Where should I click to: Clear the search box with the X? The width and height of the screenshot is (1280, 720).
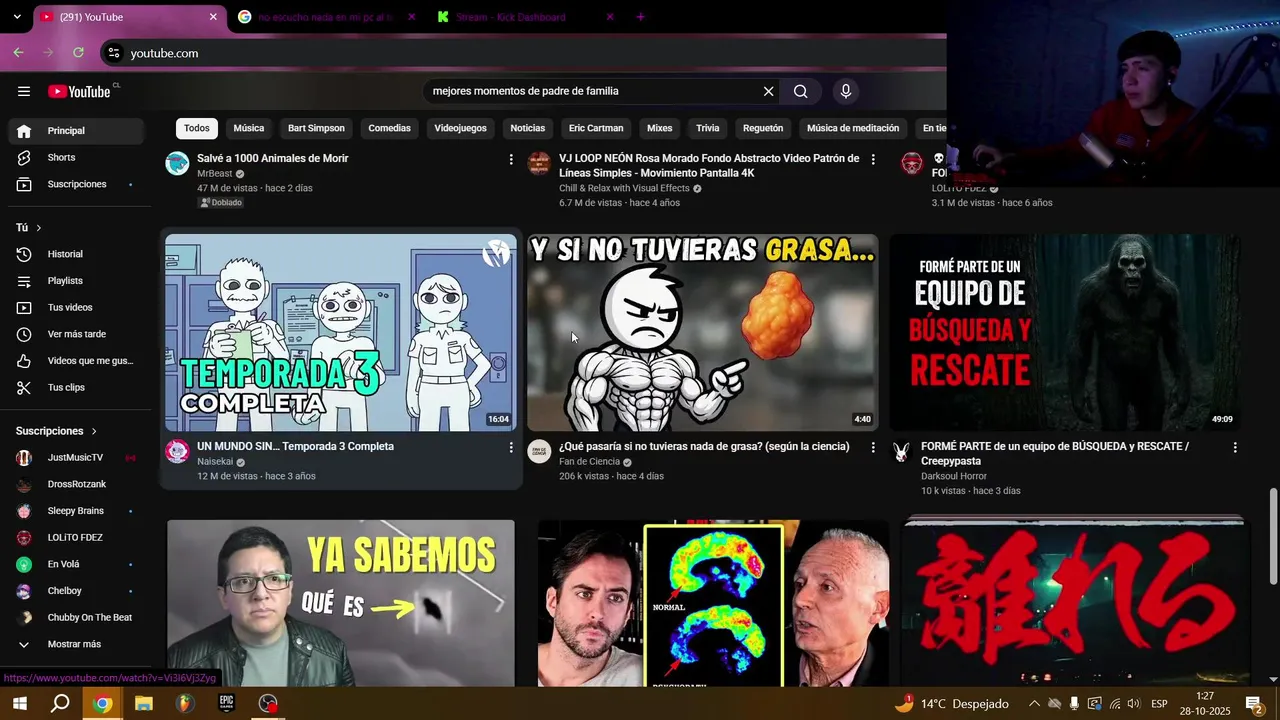click(768, 91)
